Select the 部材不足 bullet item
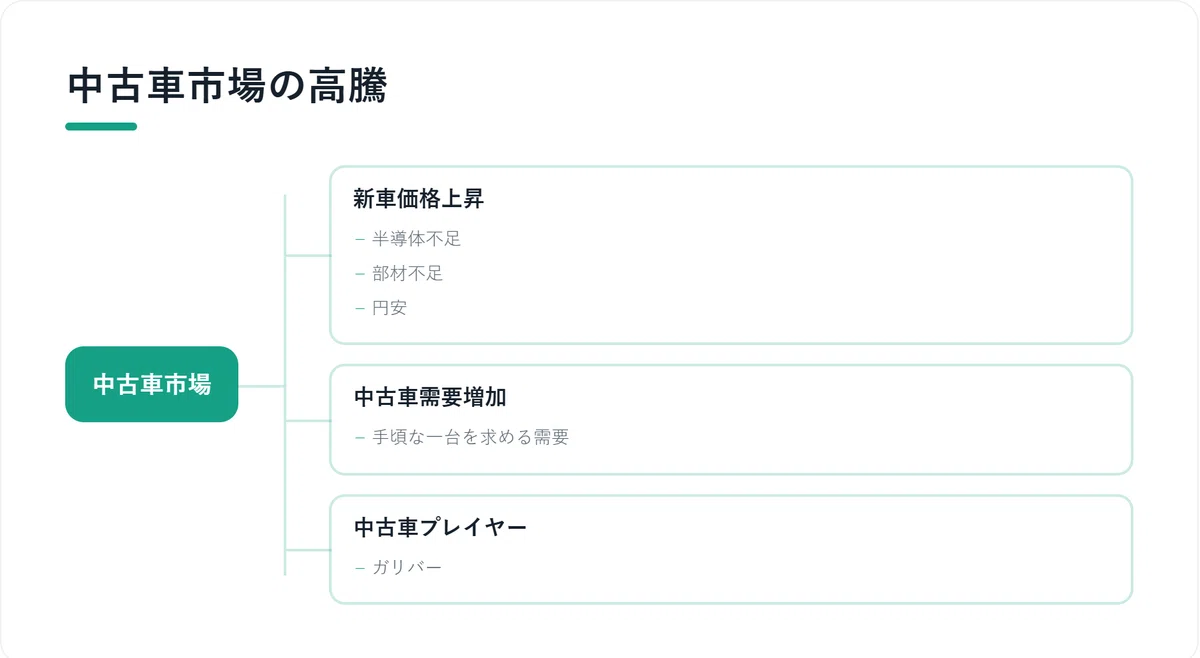This screenshot has height=658, width=1200. pyautogui.click(x=408, y=273)
